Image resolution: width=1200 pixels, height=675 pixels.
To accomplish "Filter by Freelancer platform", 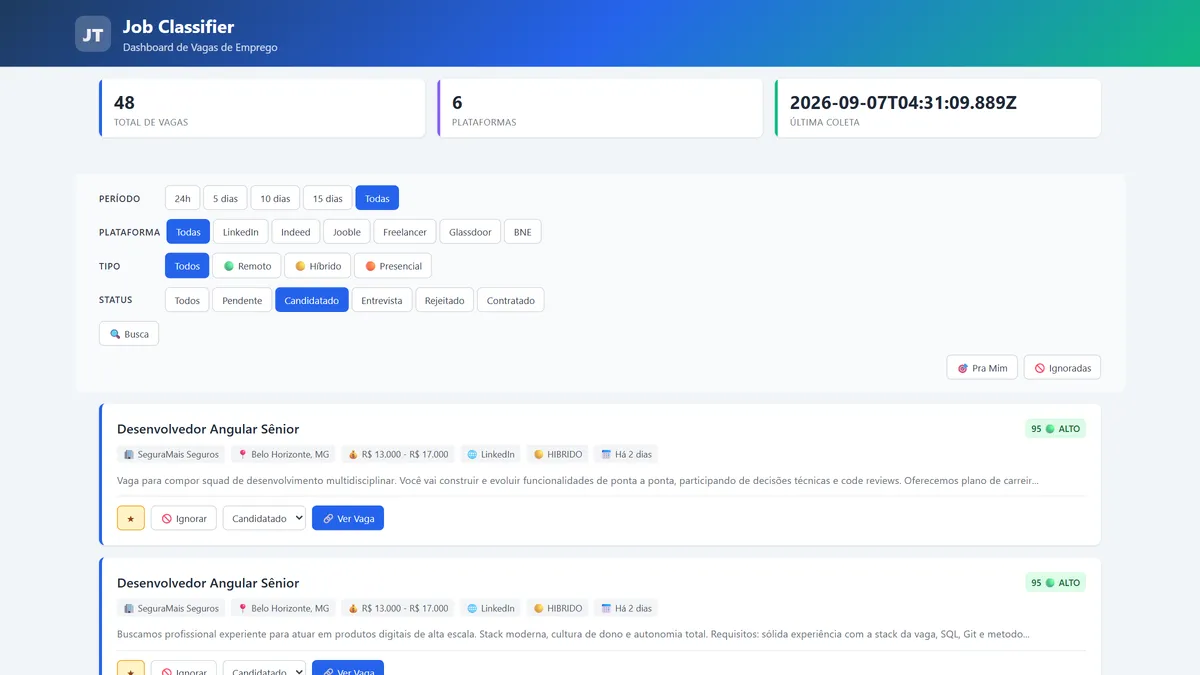I will tap(405, 232).
